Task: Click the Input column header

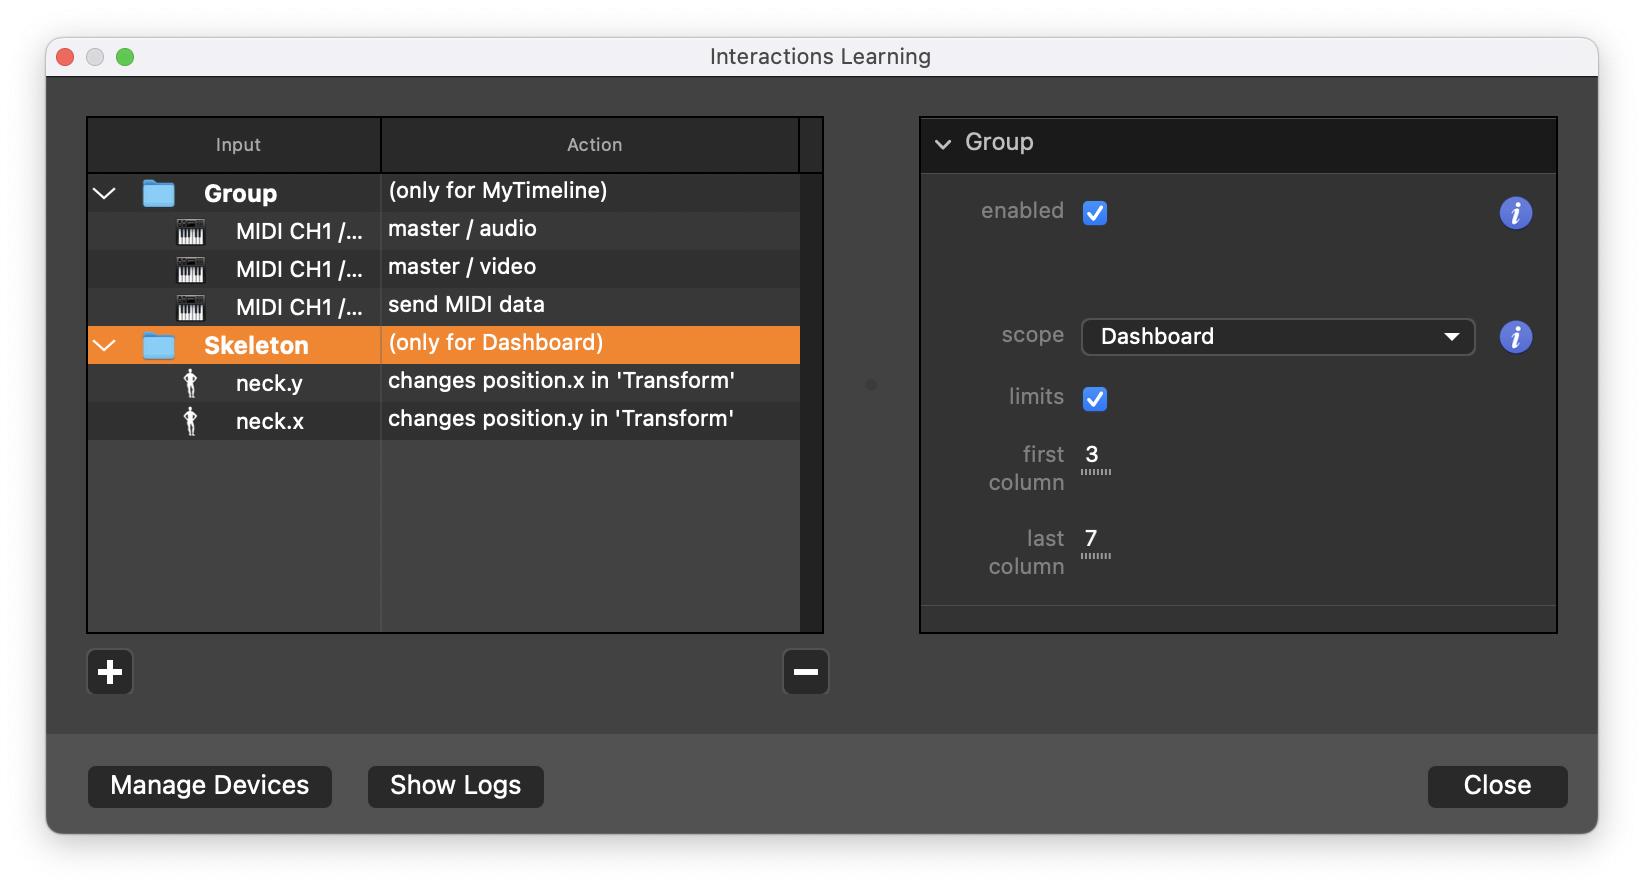Action: tap(237, 145)
